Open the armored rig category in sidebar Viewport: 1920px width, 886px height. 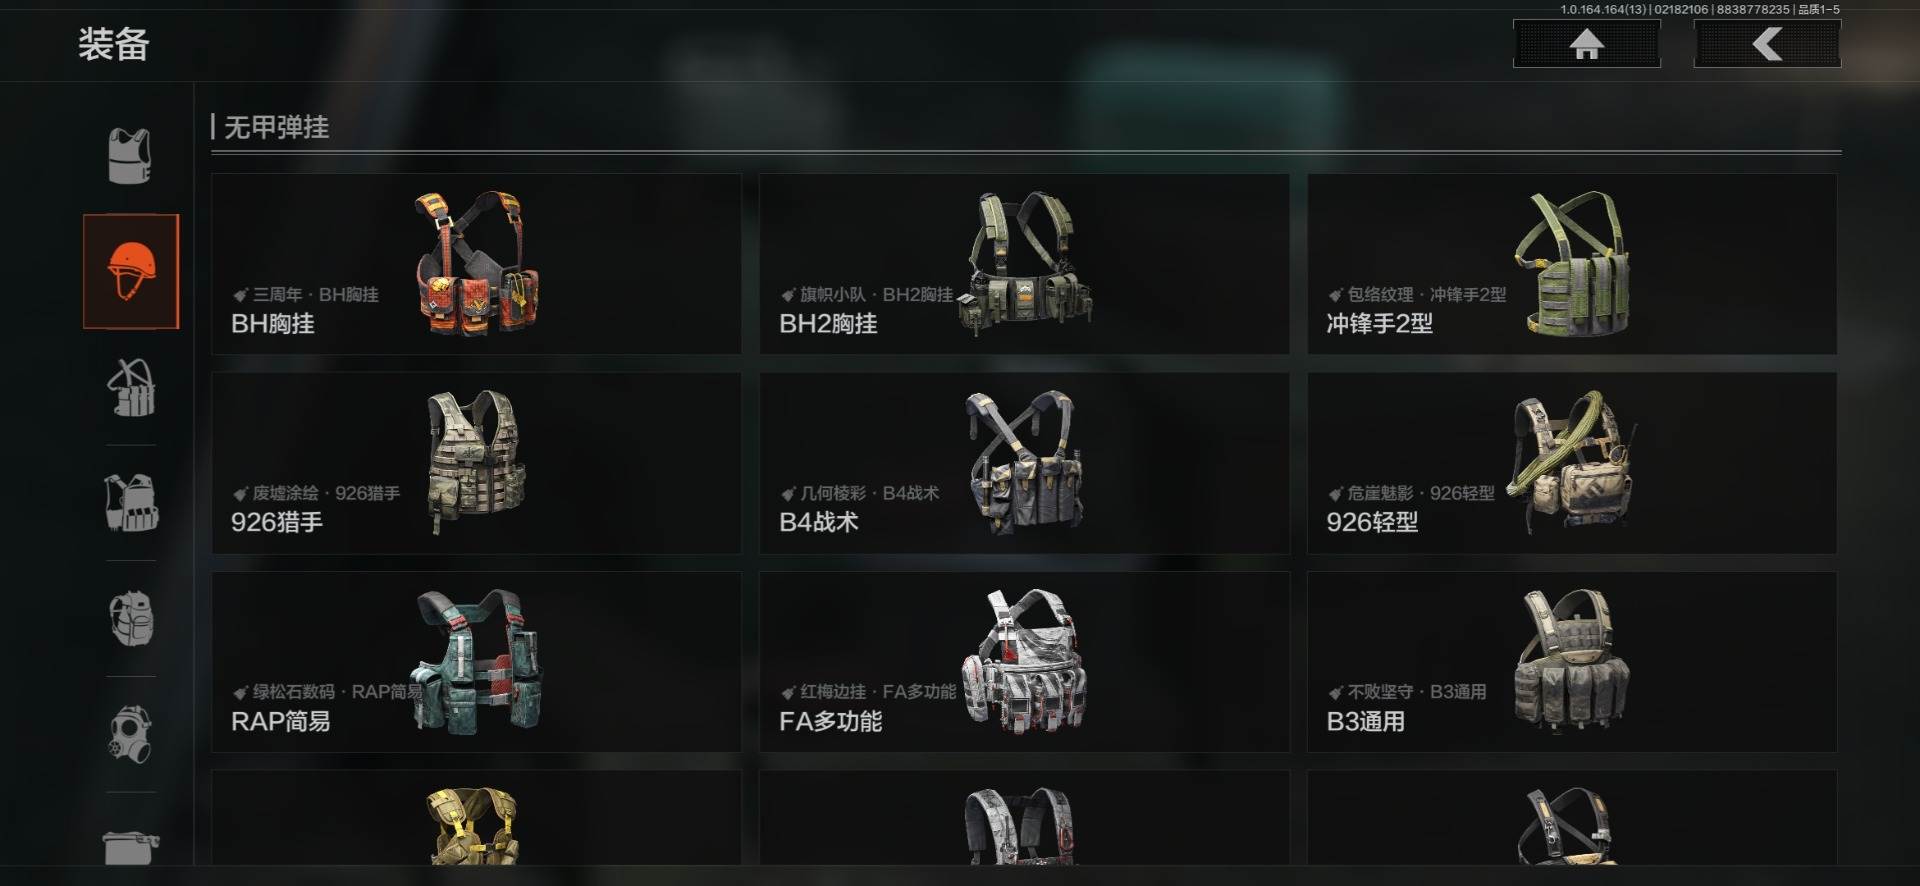[x=131, y=502]
